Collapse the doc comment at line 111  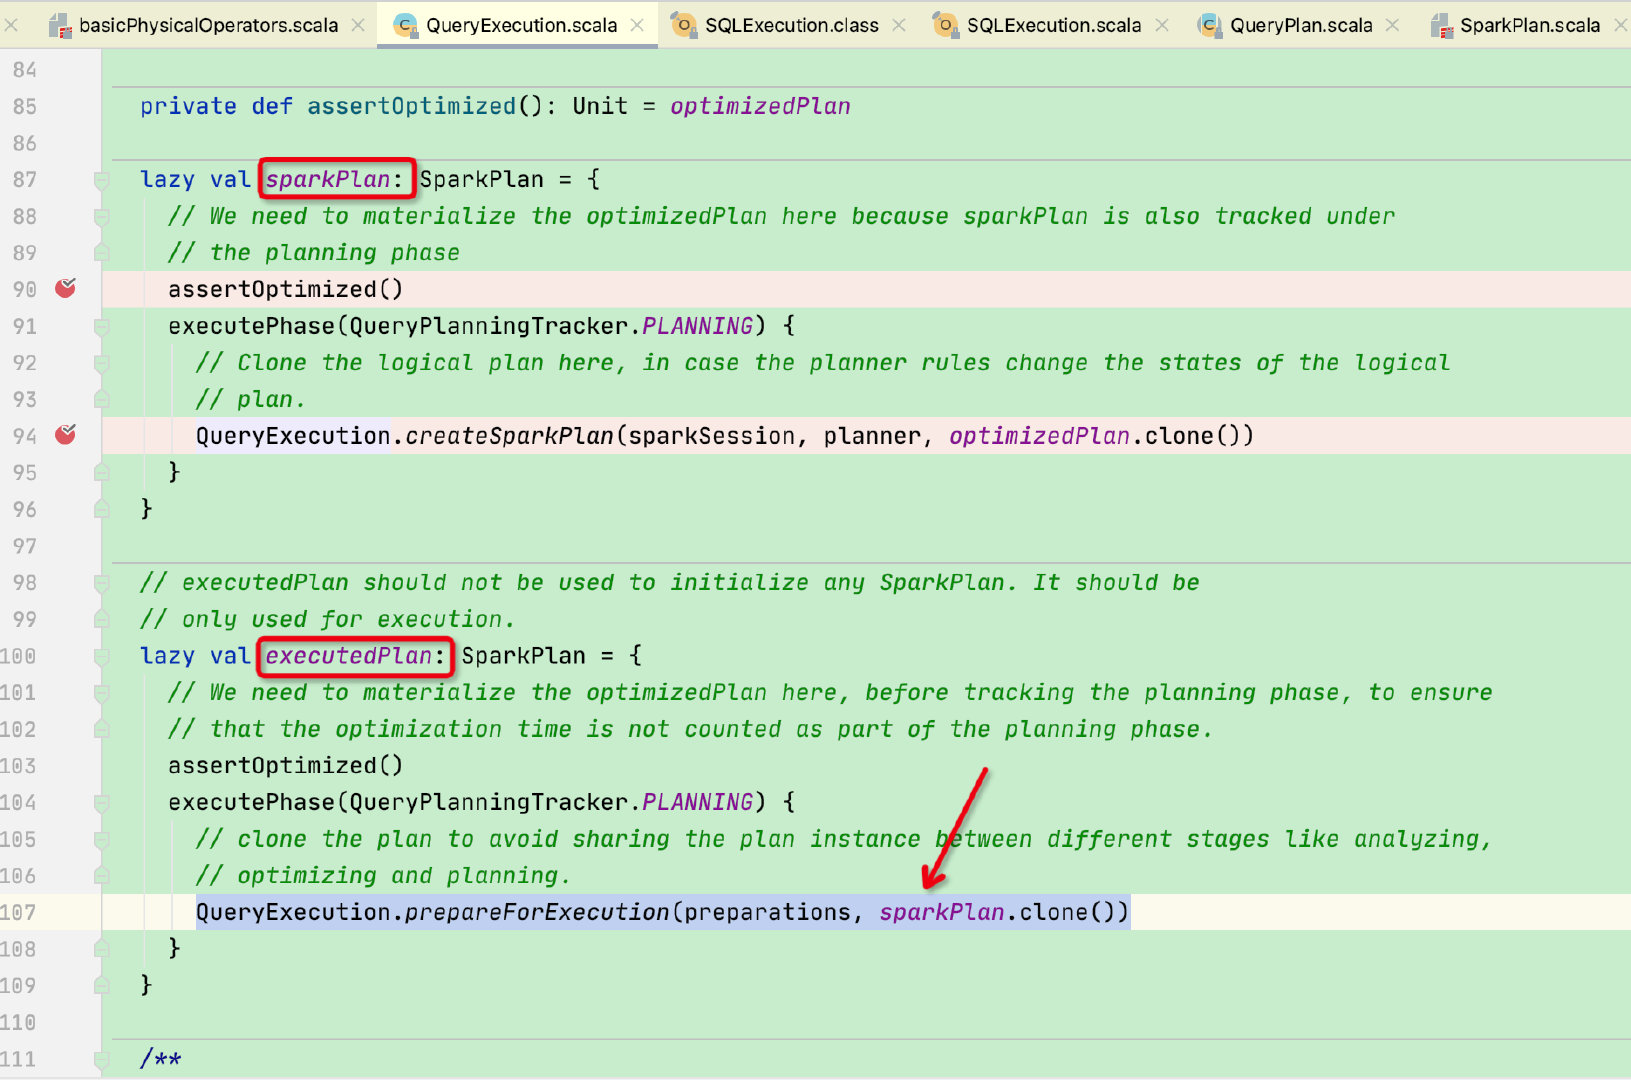[x=101, y=1059]
